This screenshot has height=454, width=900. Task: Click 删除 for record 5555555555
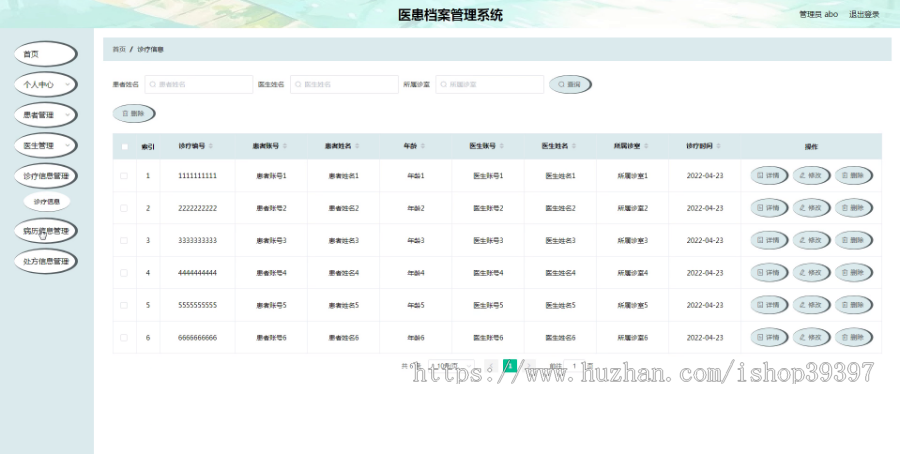pos(854,305)
